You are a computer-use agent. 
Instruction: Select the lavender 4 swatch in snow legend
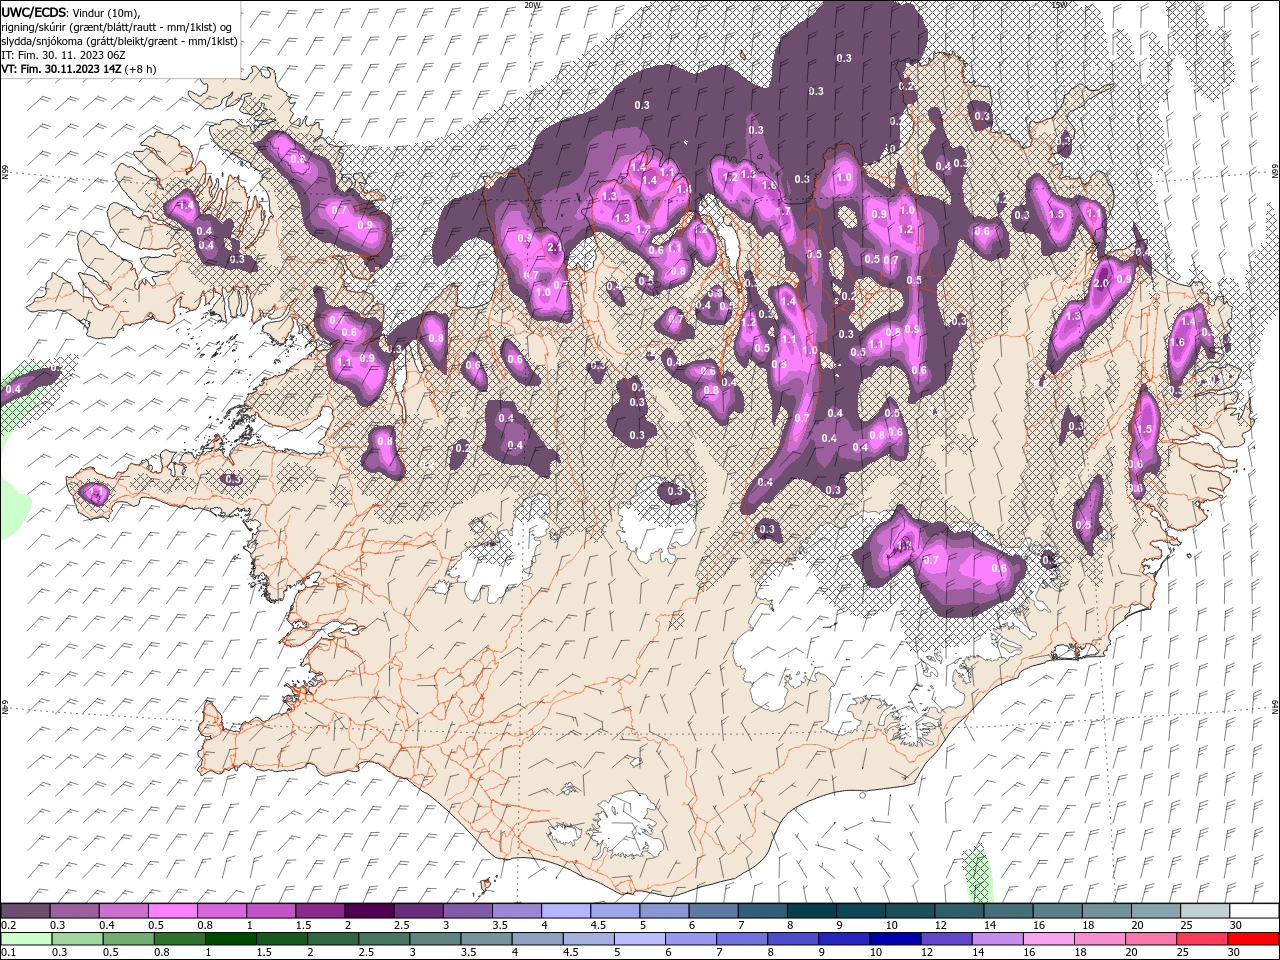pos(564,910)
